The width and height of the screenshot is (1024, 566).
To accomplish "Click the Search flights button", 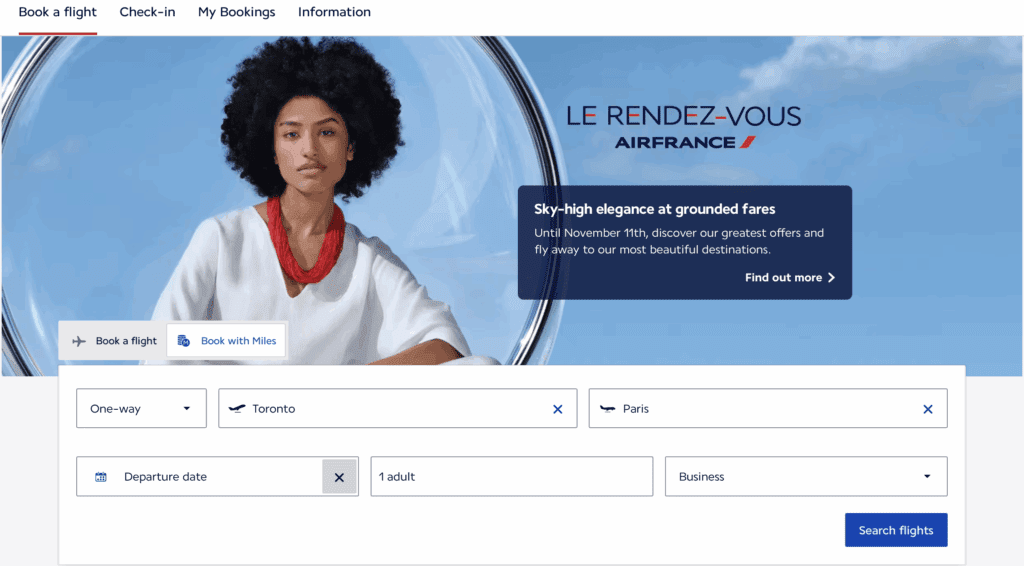I will pos(896,530).
